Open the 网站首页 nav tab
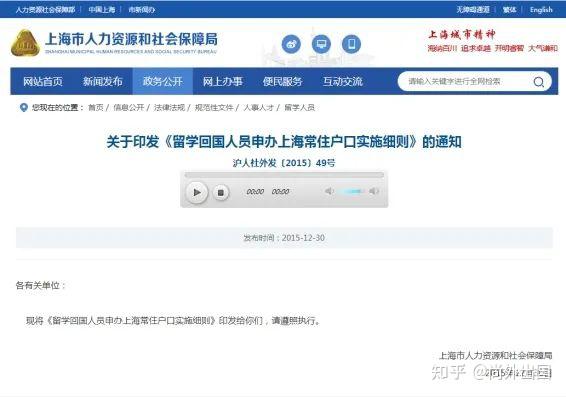The image size is (566, 397). pos(43,82)
